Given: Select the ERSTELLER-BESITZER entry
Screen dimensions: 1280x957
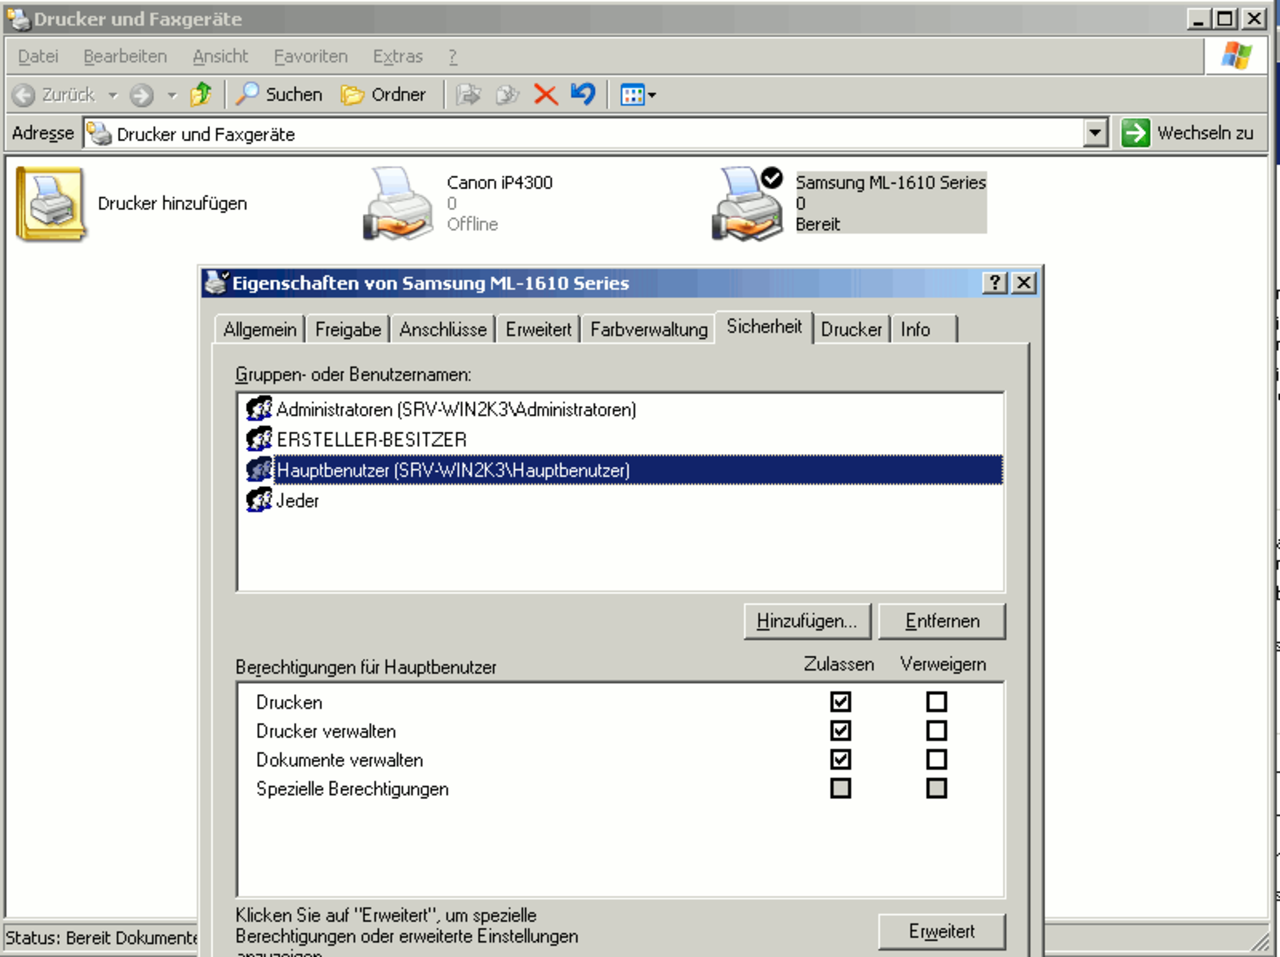Looking at the screenshot, I should (x=371, y=439).
